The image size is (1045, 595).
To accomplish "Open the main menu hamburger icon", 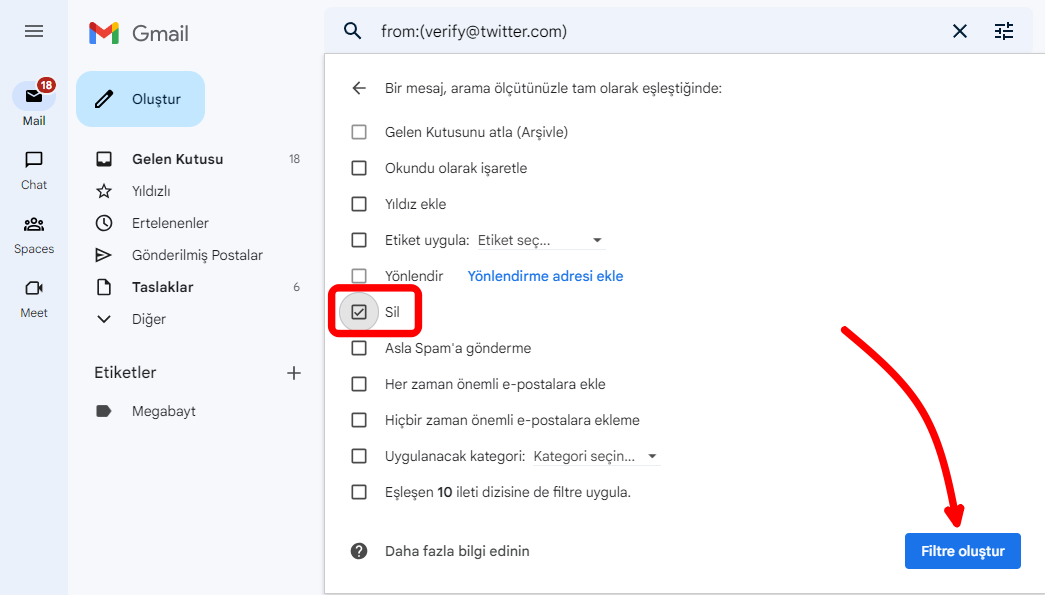I will point(34,31).
